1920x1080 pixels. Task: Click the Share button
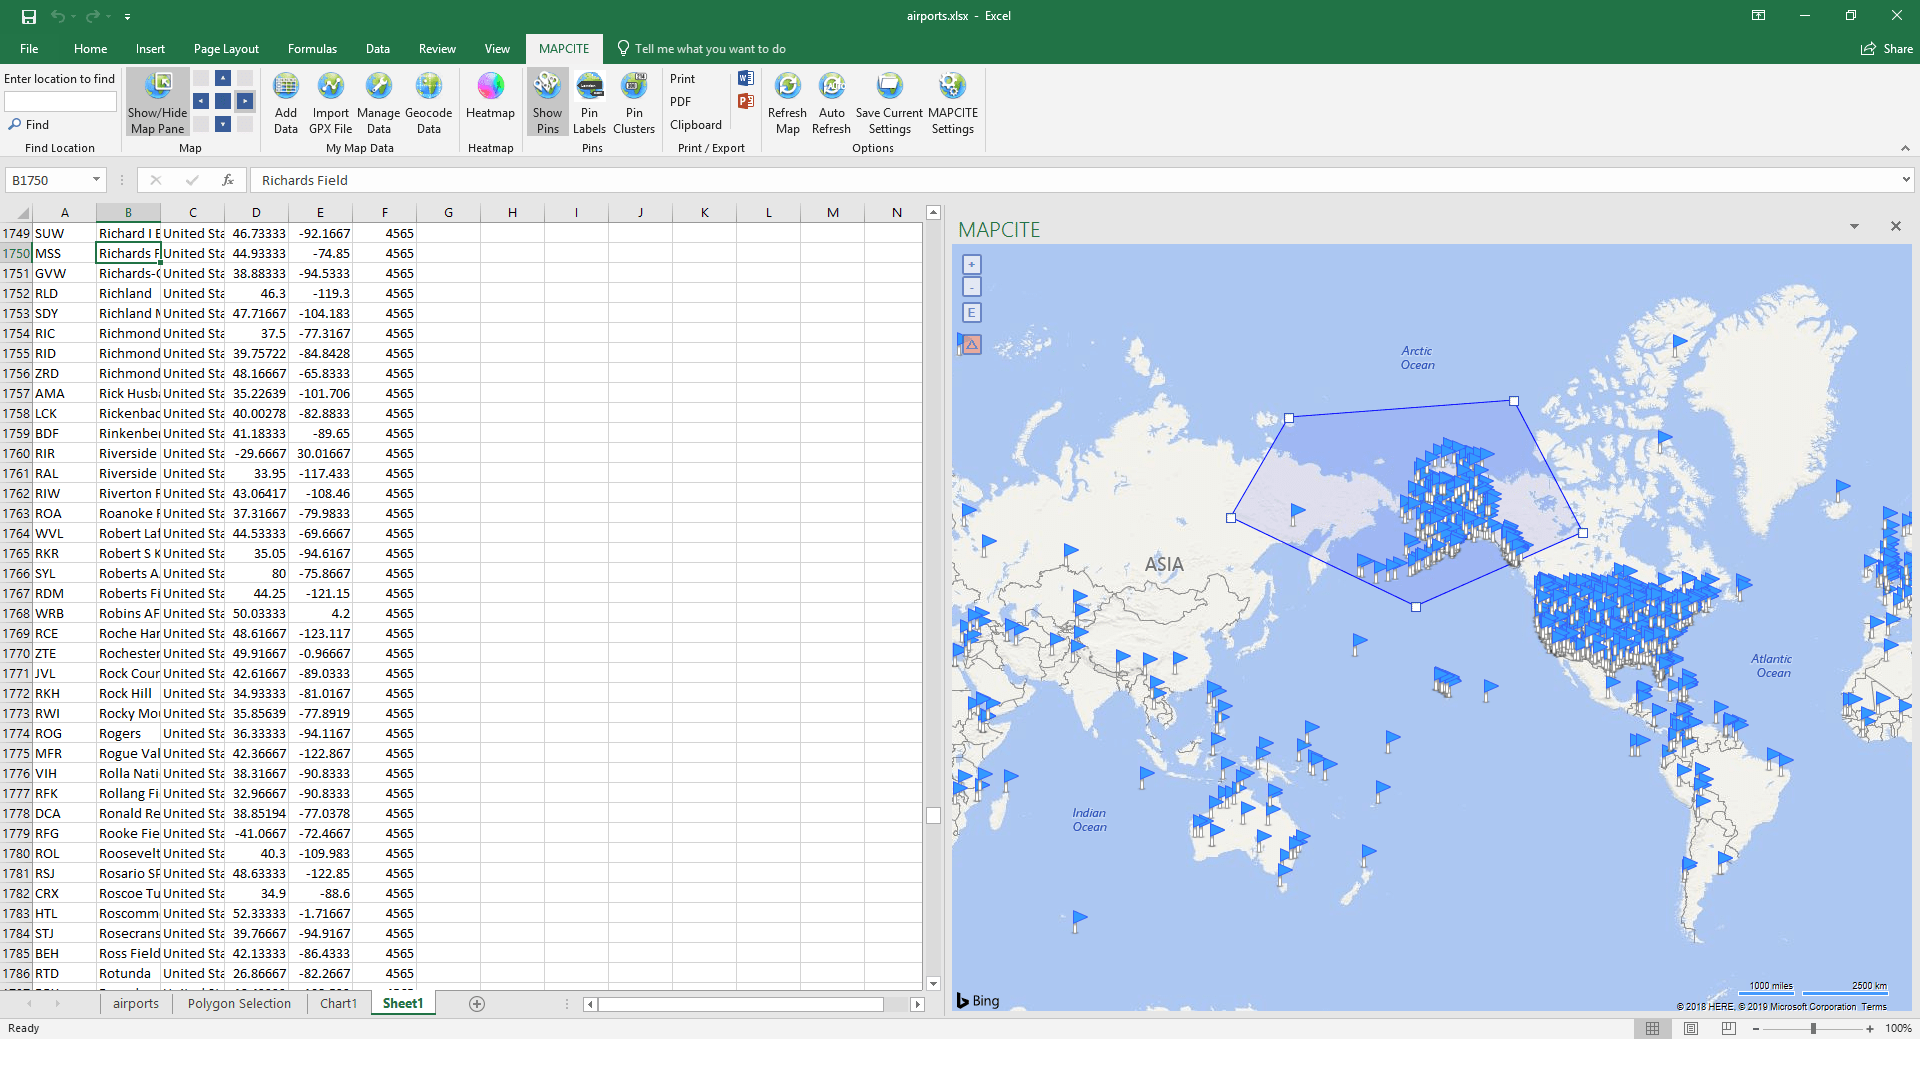1887,48
